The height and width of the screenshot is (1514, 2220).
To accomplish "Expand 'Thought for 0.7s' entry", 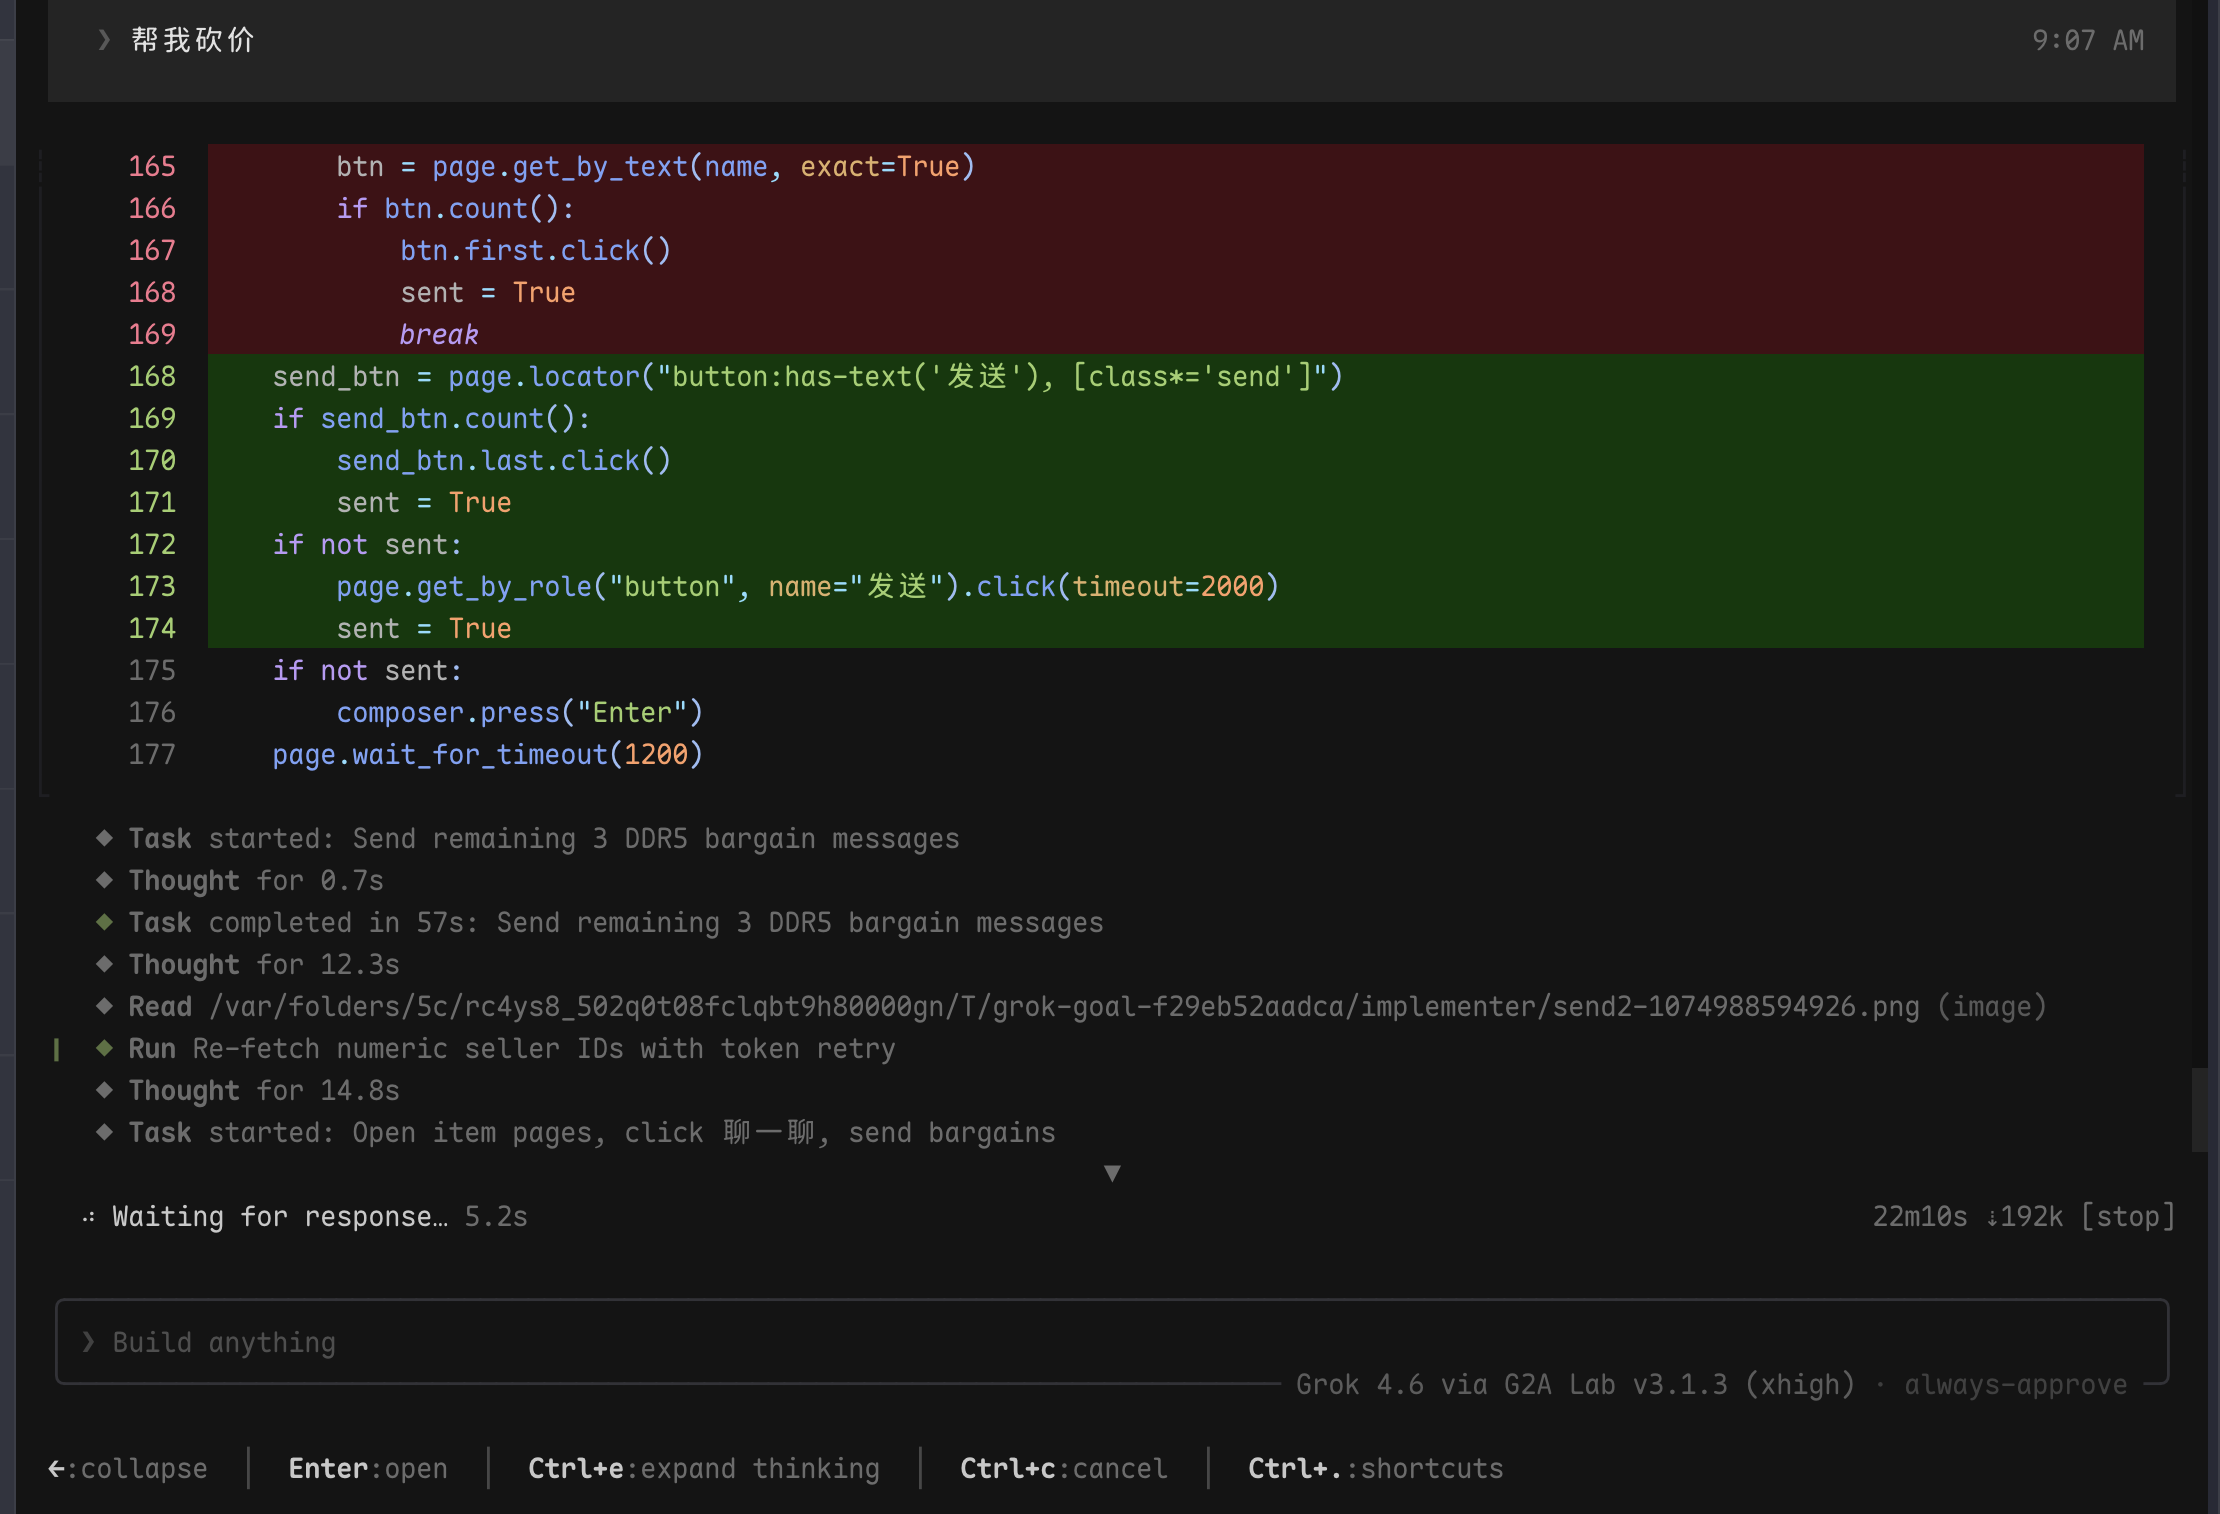I will (x=256, y=880).
